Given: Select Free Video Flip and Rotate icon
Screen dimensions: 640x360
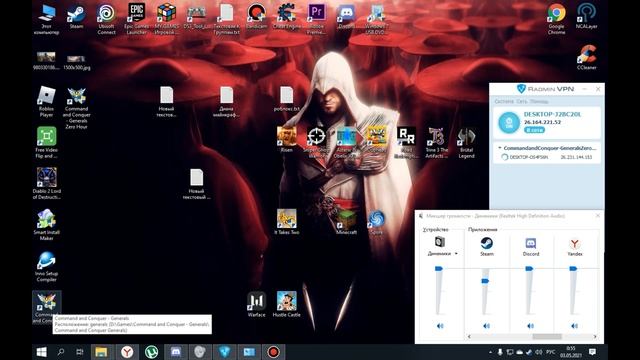Looking at the screenshot, I should point(46,142).
